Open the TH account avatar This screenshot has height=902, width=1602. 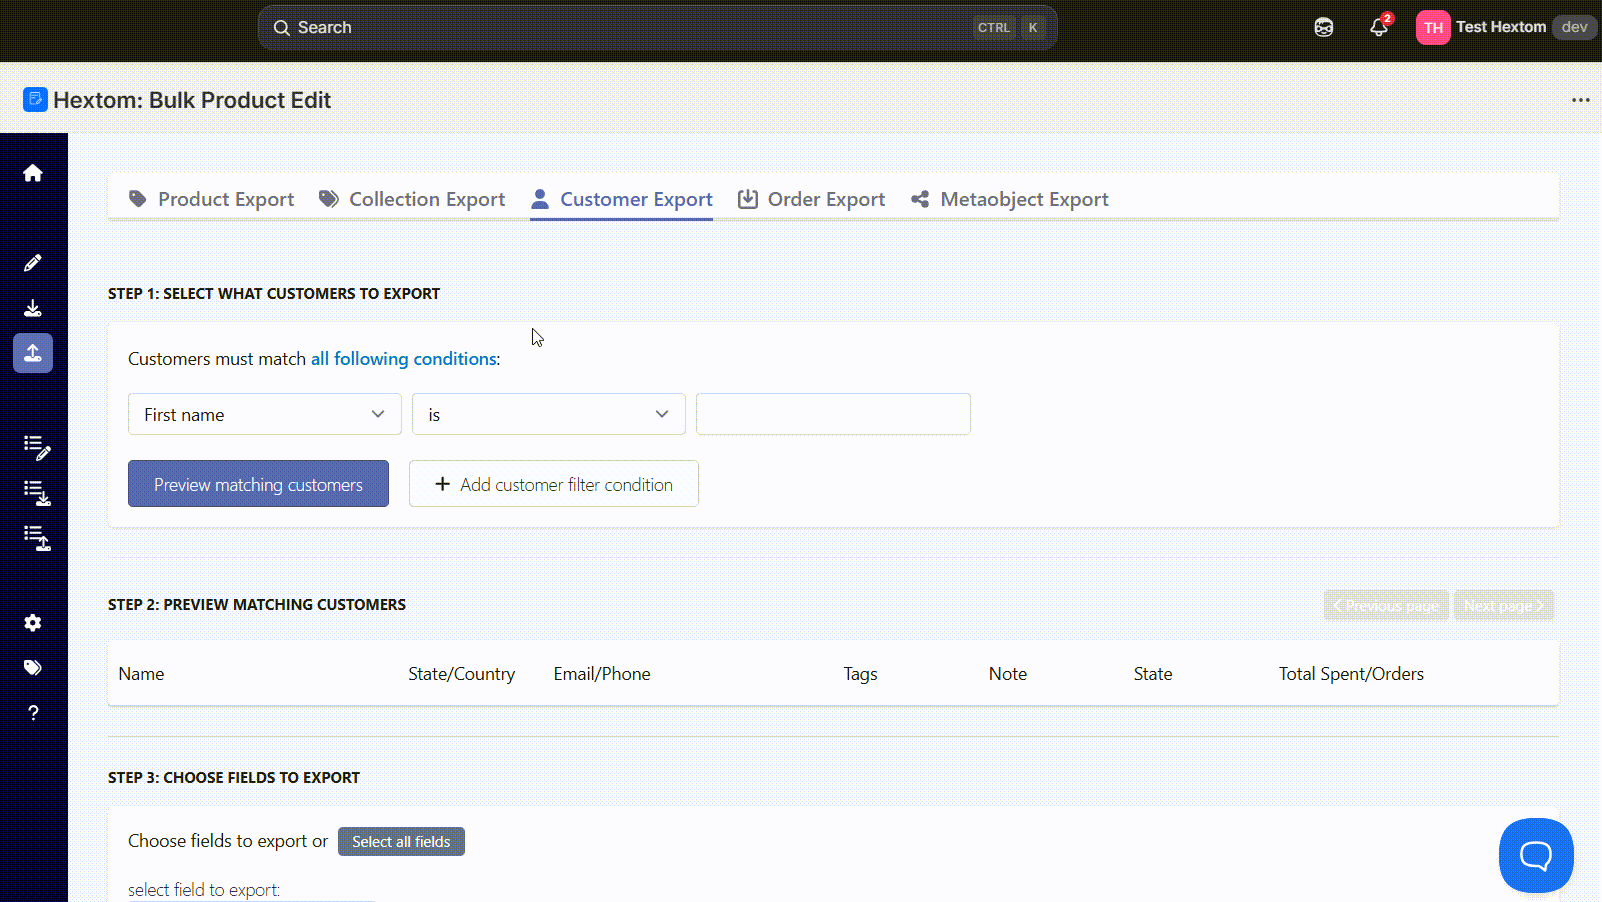click(1433, 27)
